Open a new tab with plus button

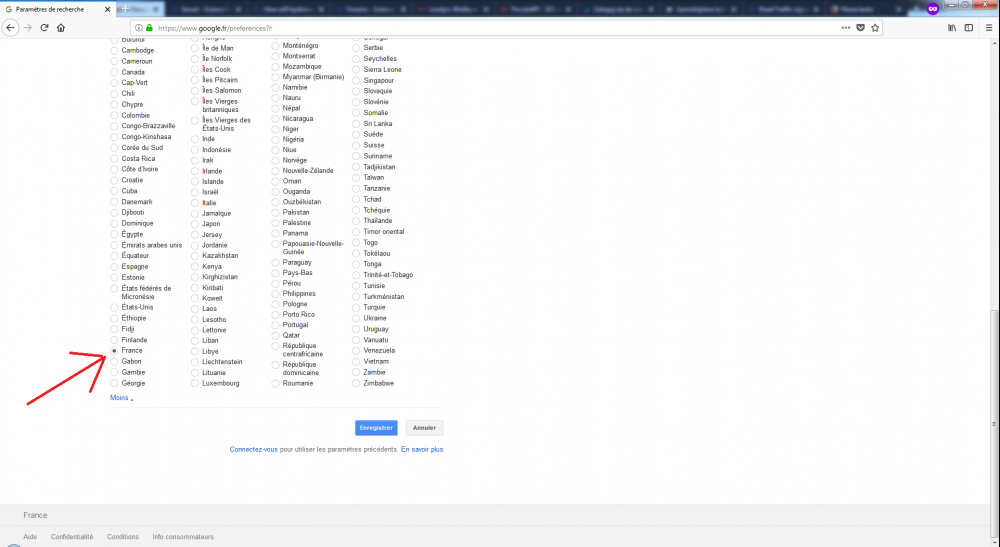tap(126, 9)
